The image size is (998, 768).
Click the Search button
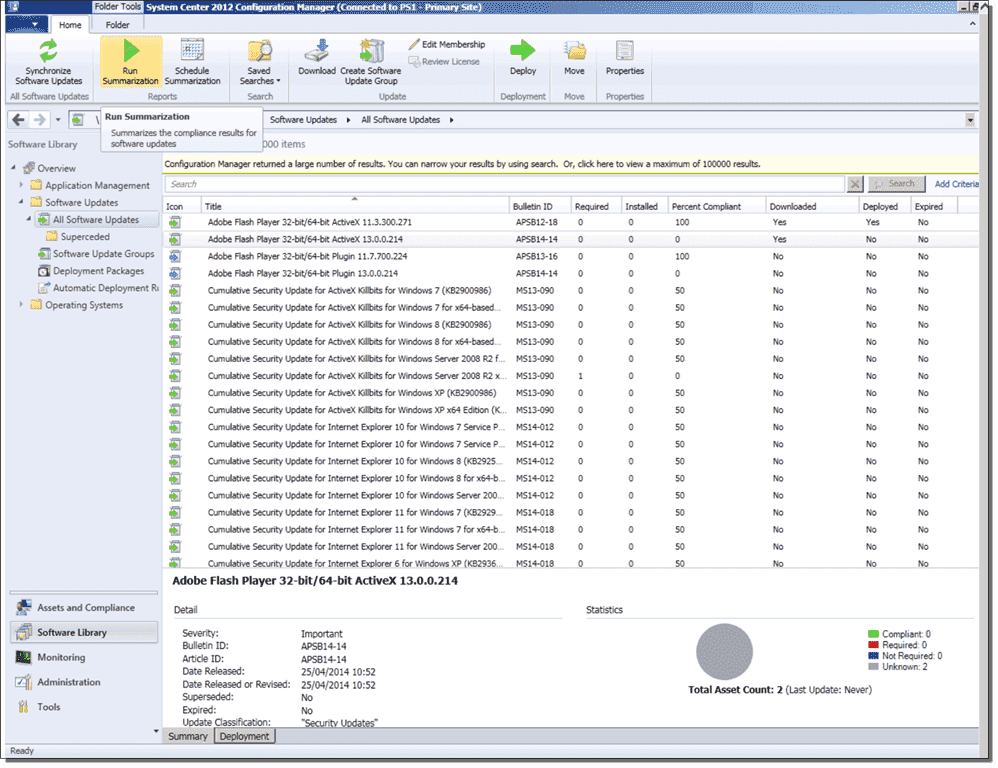(895, 184)
